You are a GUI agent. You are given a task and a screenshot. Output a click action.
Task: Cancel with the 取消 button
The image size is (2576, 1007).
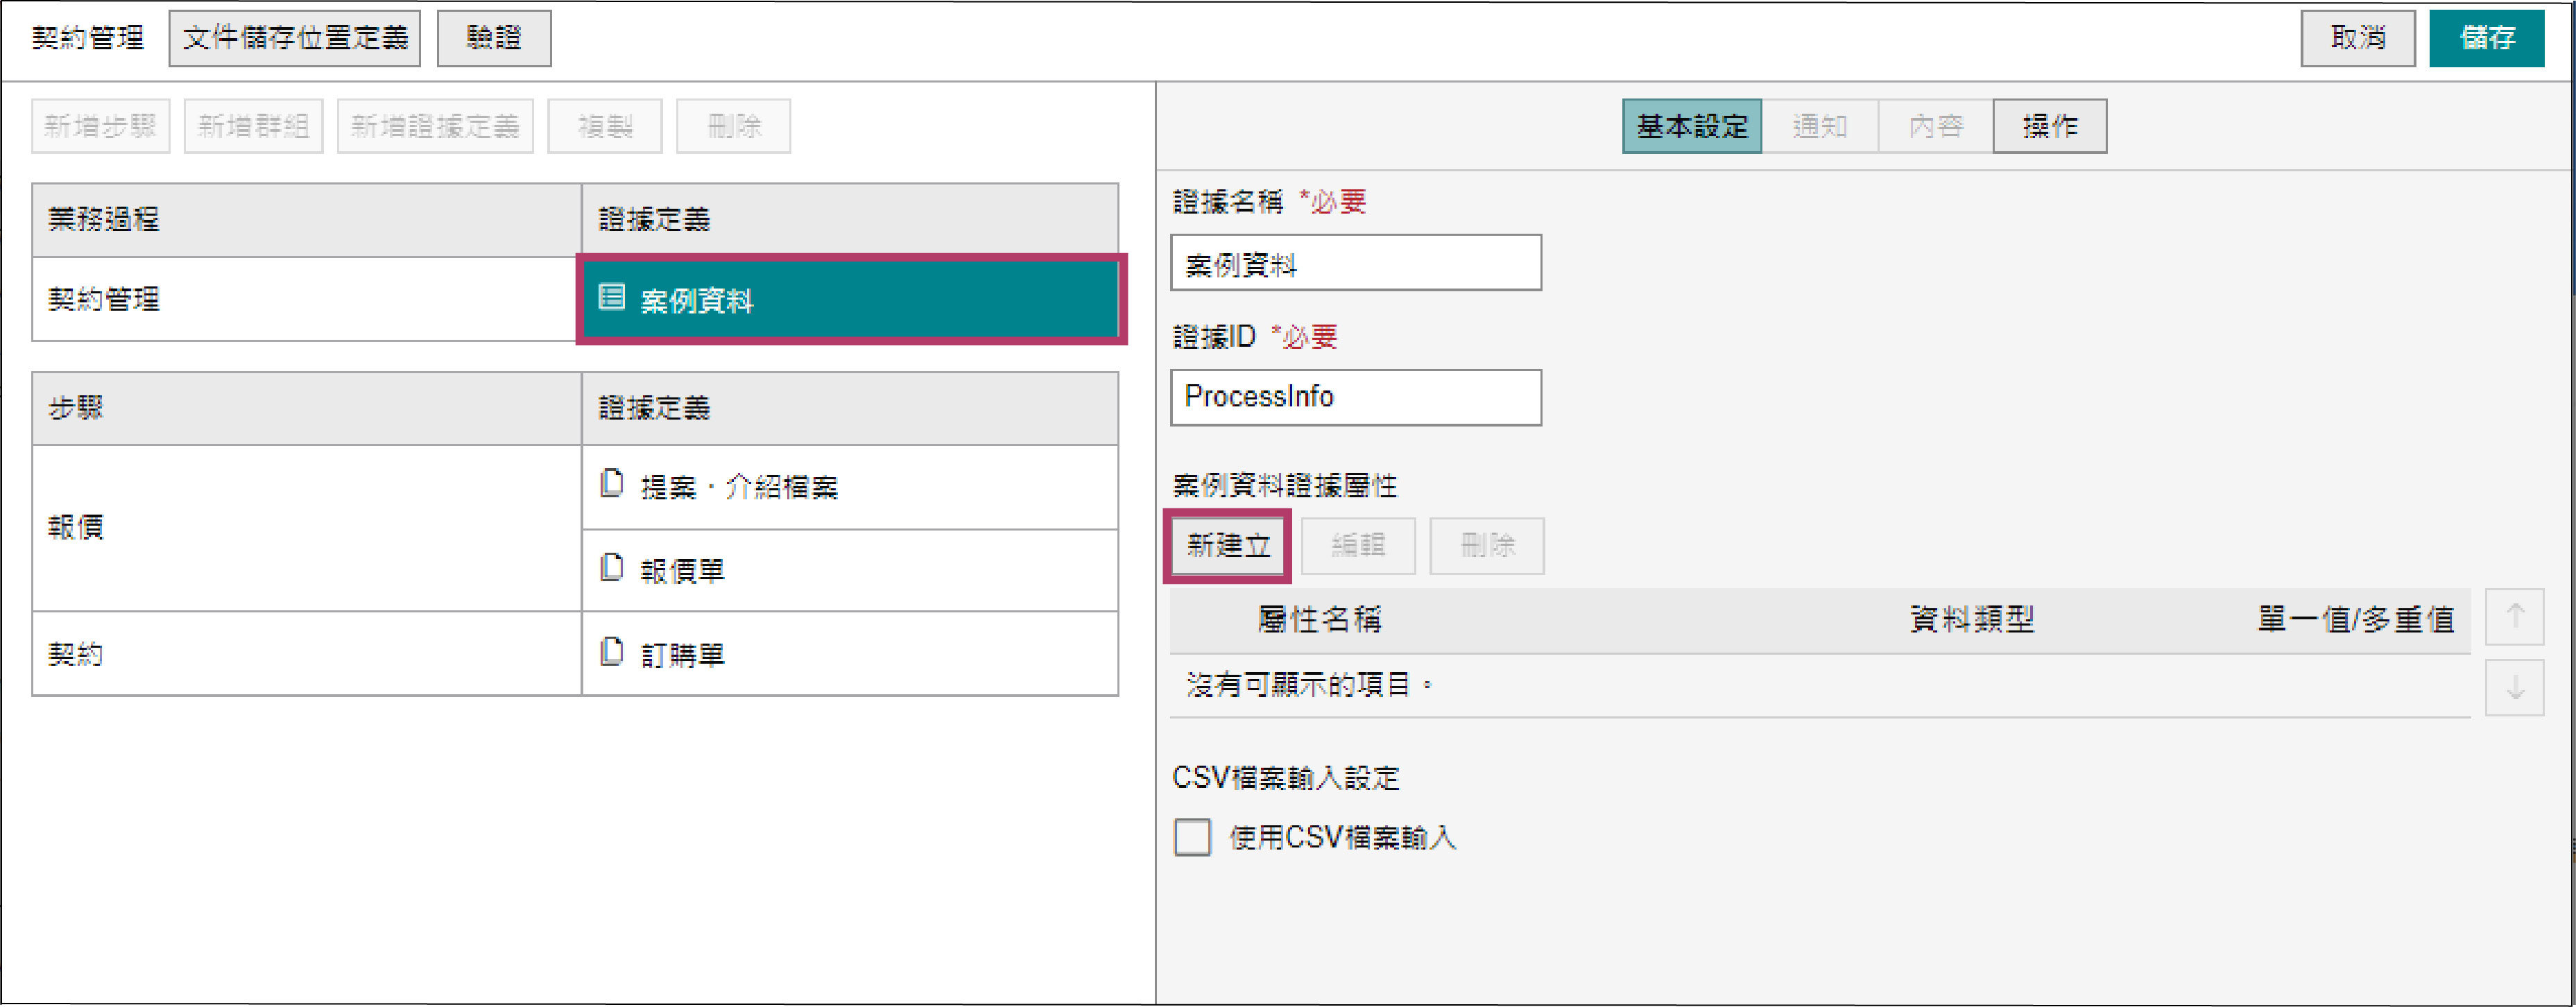(x=2357, y=38)
